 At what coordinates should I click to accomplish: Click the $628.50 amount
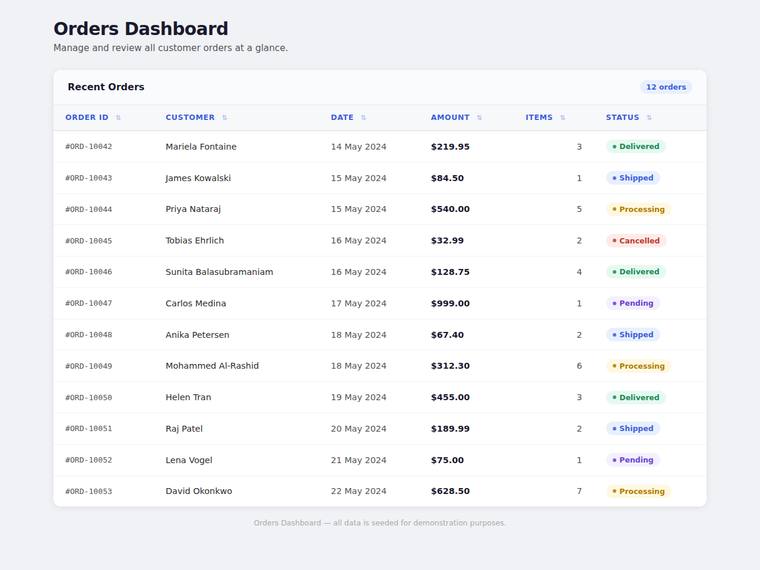(x=450, y=491)
